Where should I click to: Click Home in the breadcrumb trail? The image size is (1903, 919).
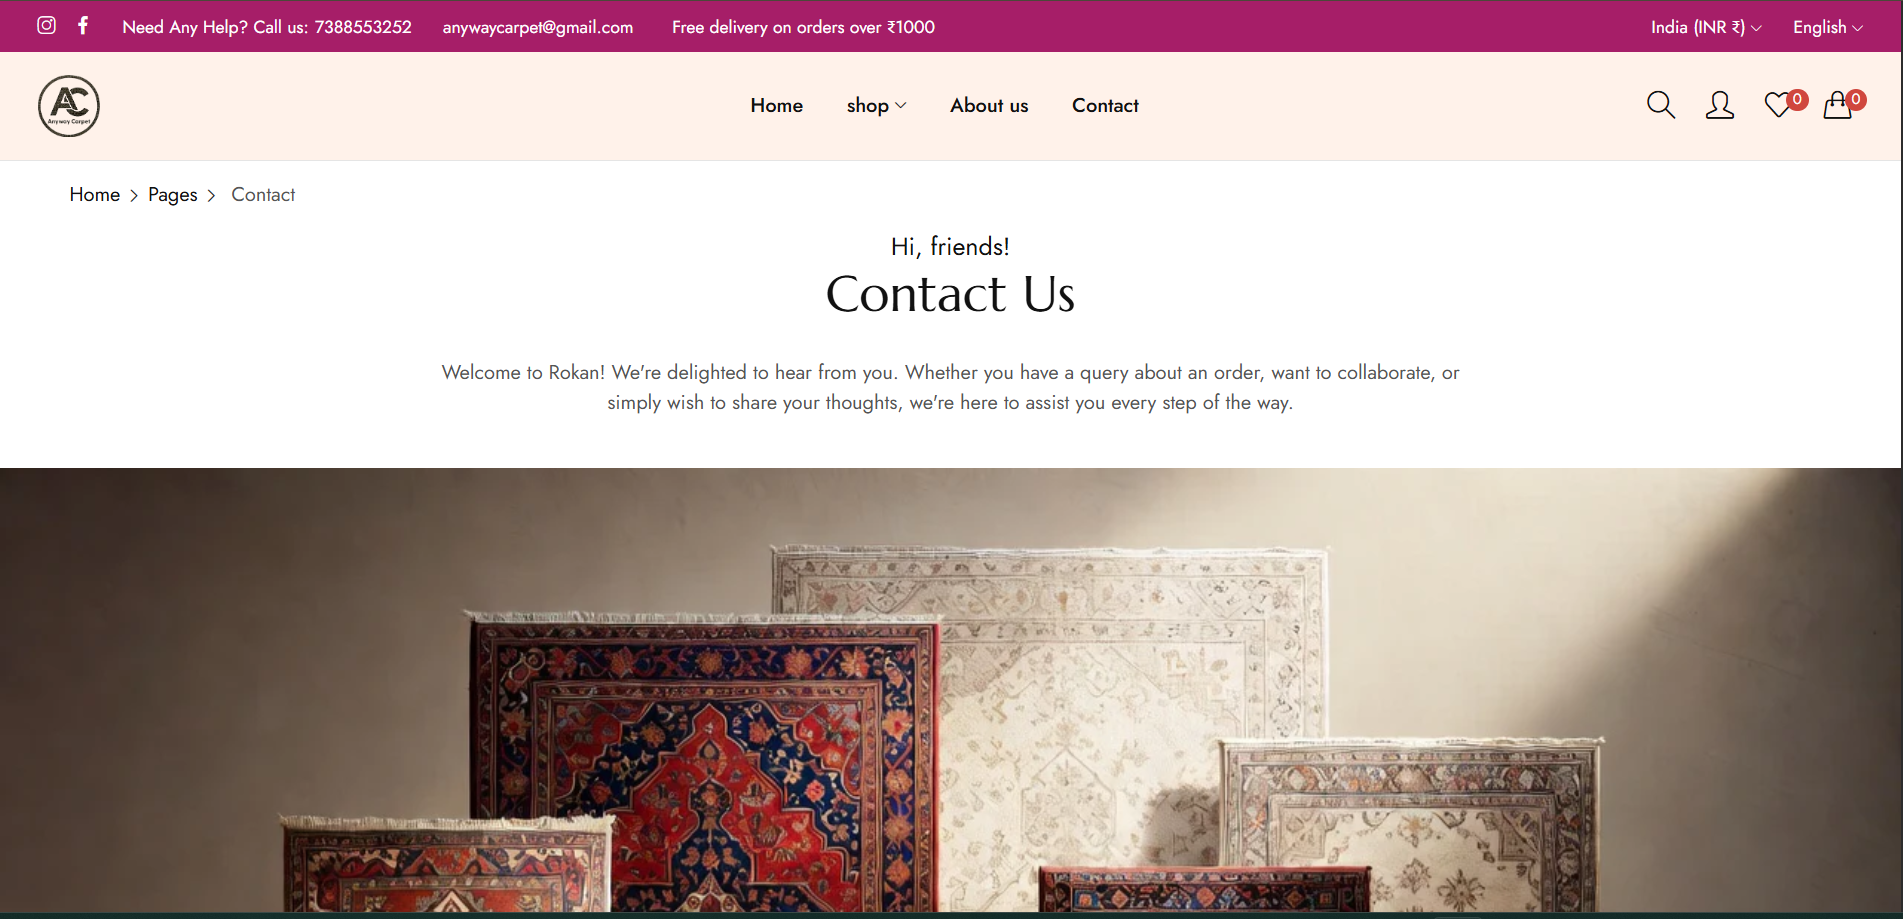95,194
